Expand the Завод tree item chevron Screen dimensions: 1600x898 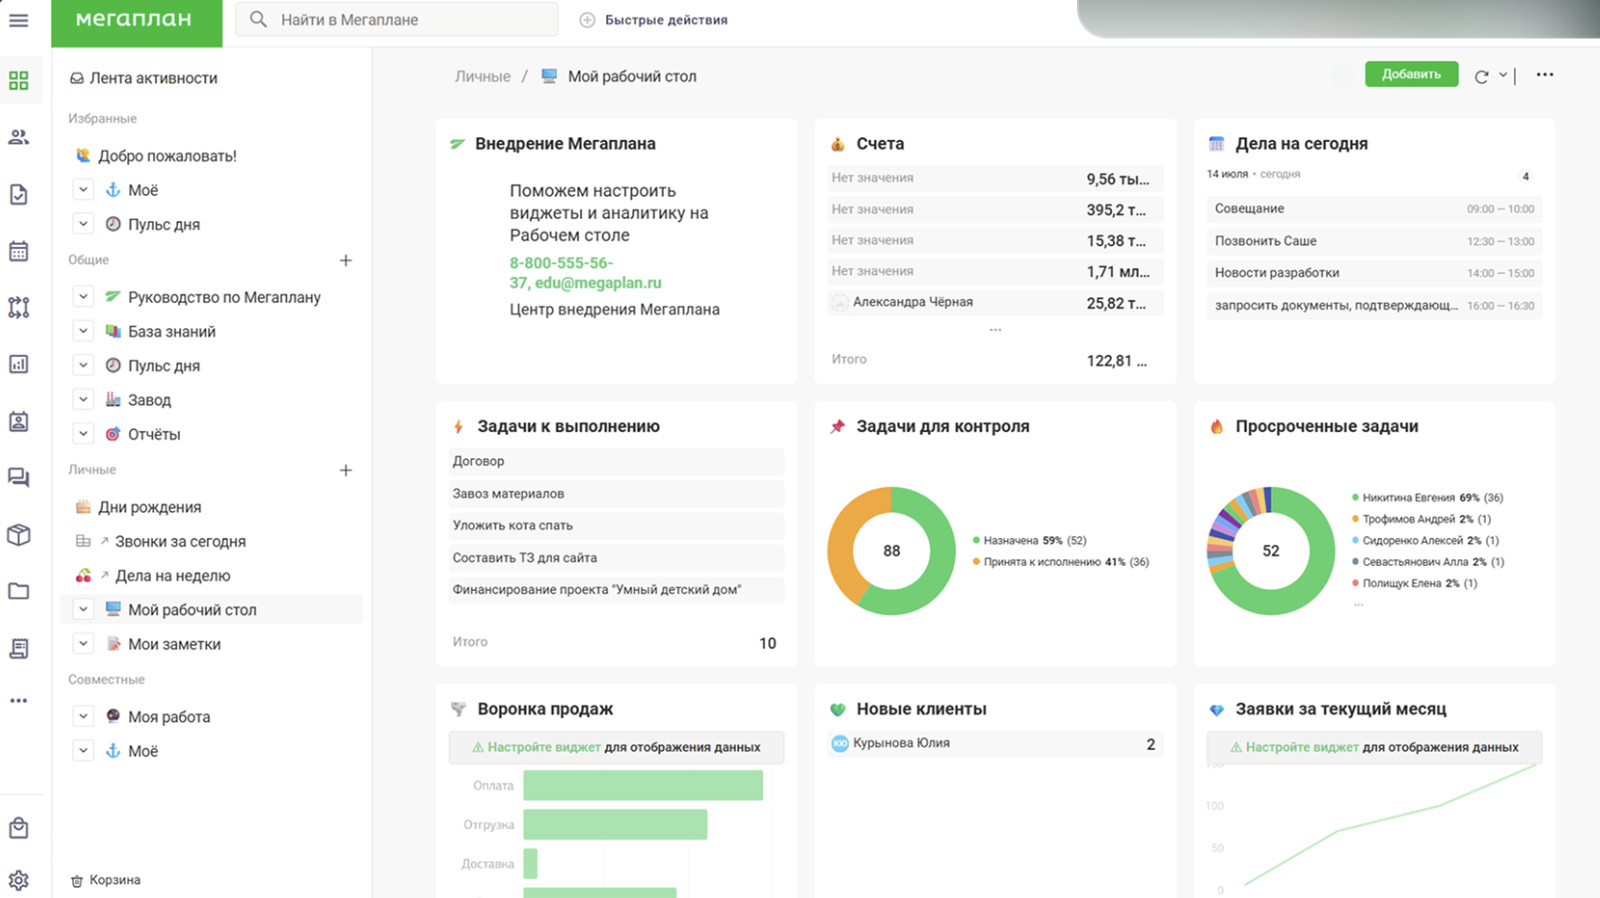pos(84,400)
